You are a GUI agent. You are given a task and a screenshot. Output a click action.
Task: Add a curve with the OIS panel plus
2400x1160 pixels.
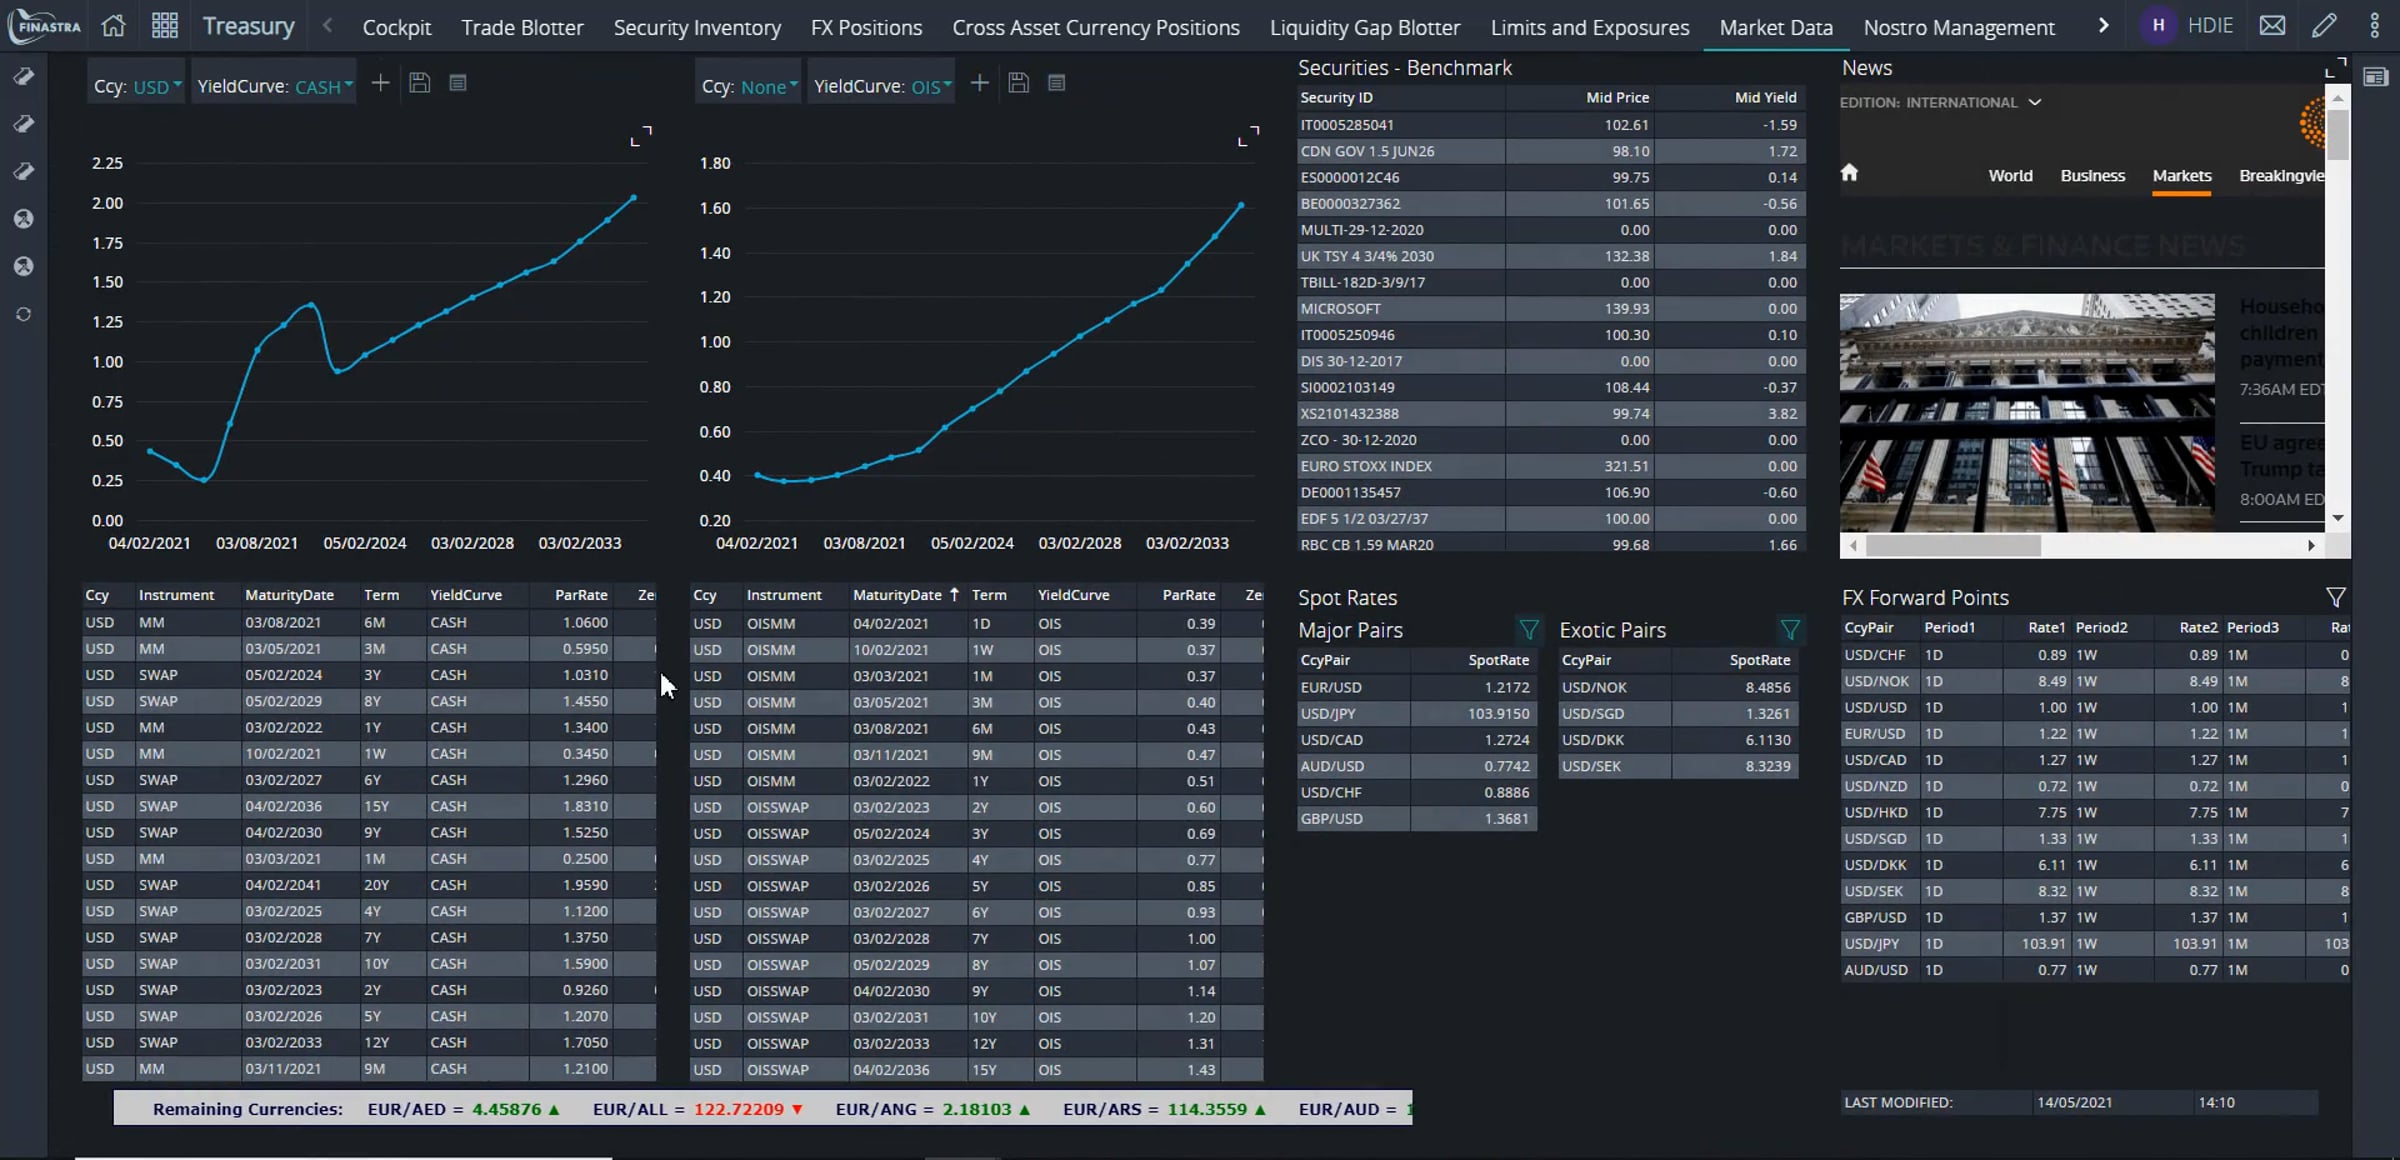pos(979,84)
